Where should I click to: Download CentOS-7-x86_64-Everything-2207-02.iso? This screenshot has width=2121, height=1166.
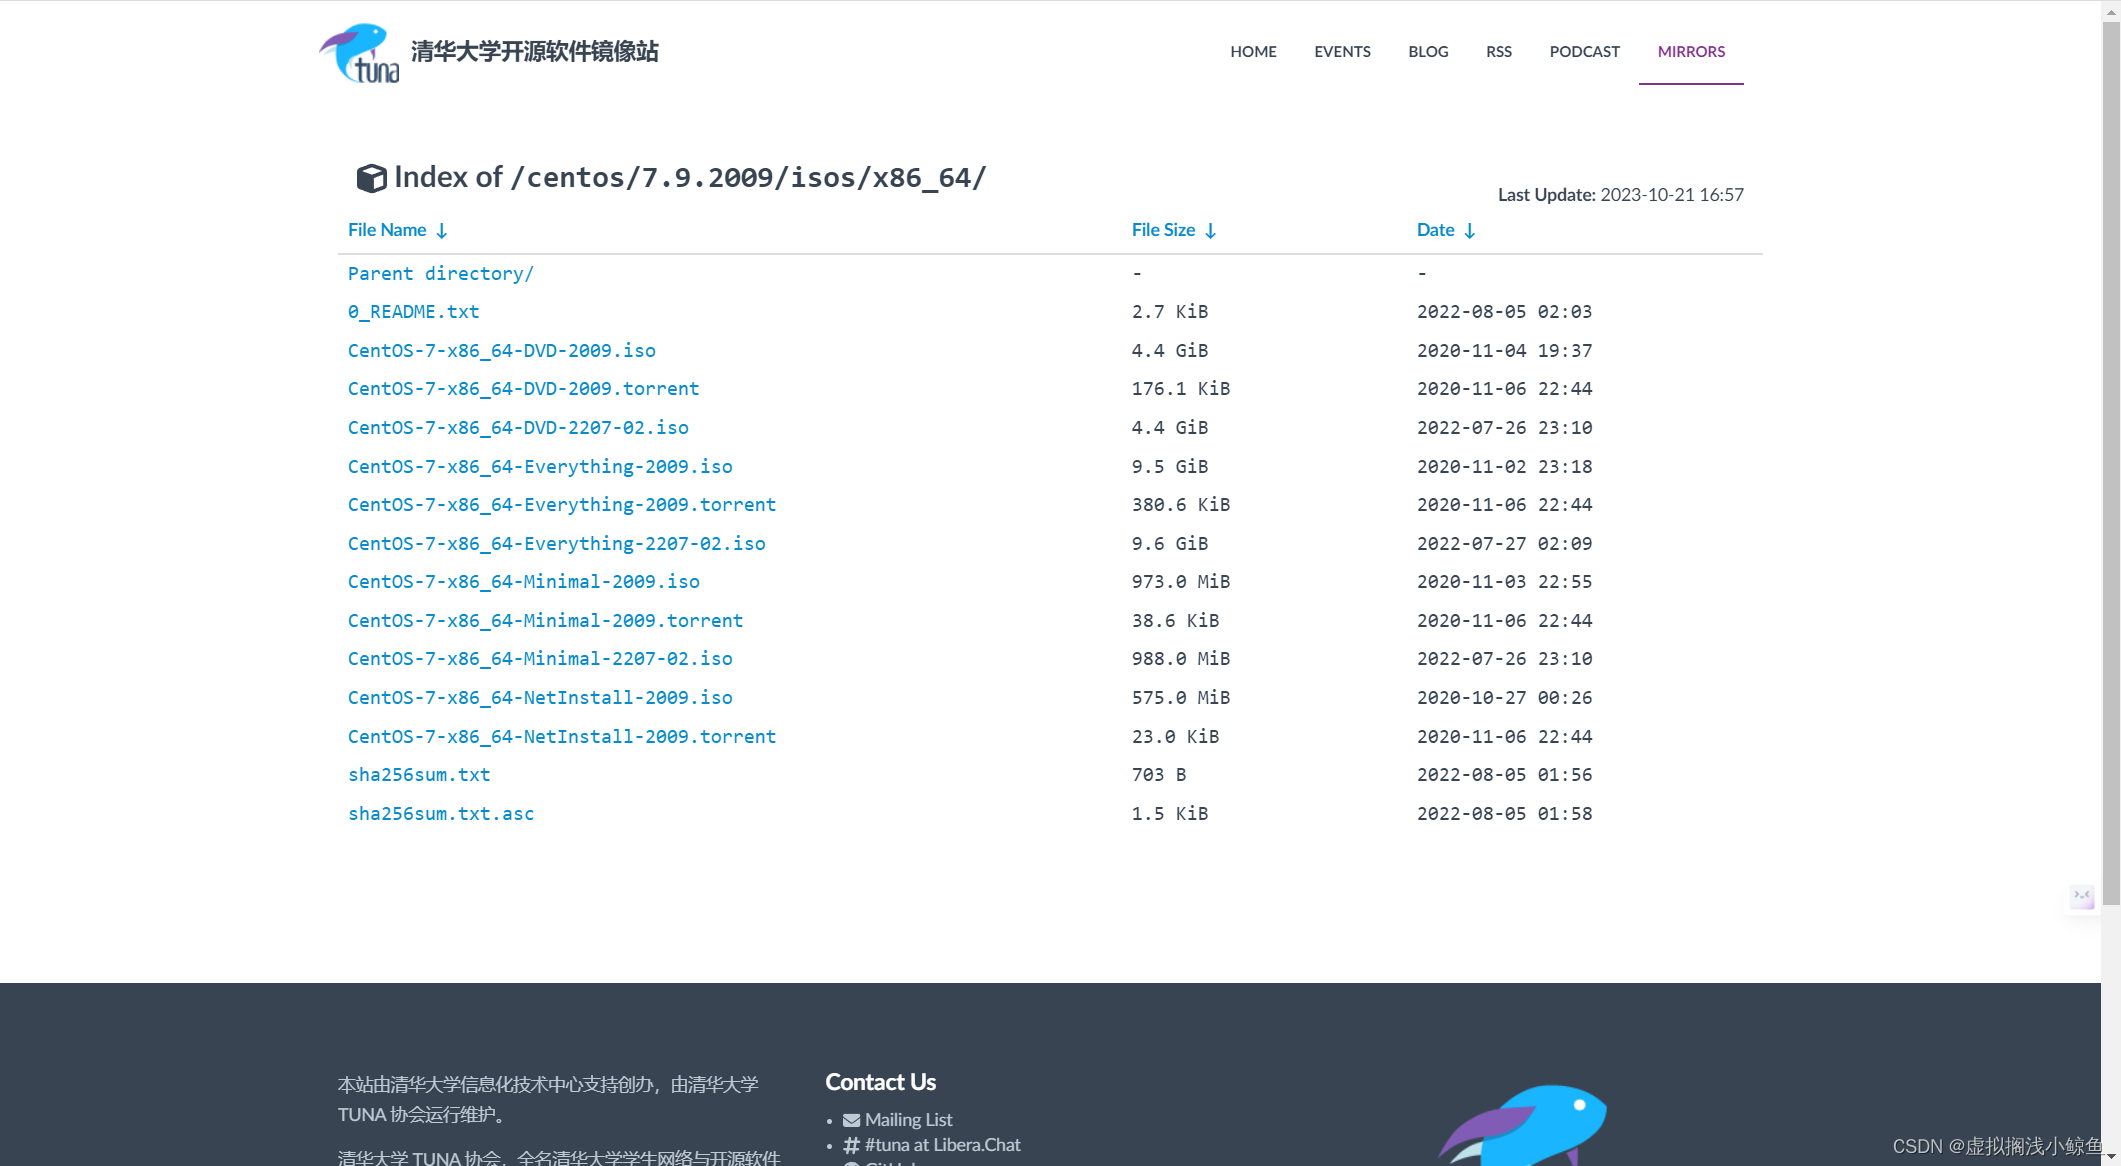[x=557, y=544]
